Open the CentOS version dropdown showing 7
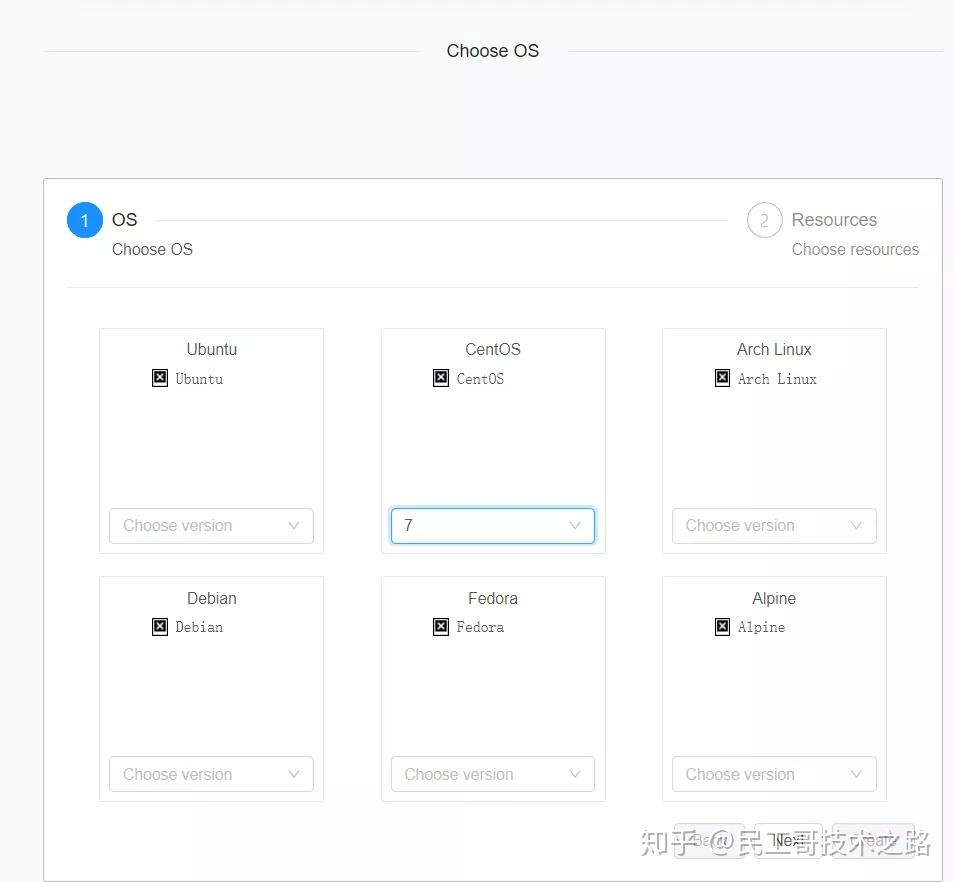955x882 pixels. tap(492, 525)
